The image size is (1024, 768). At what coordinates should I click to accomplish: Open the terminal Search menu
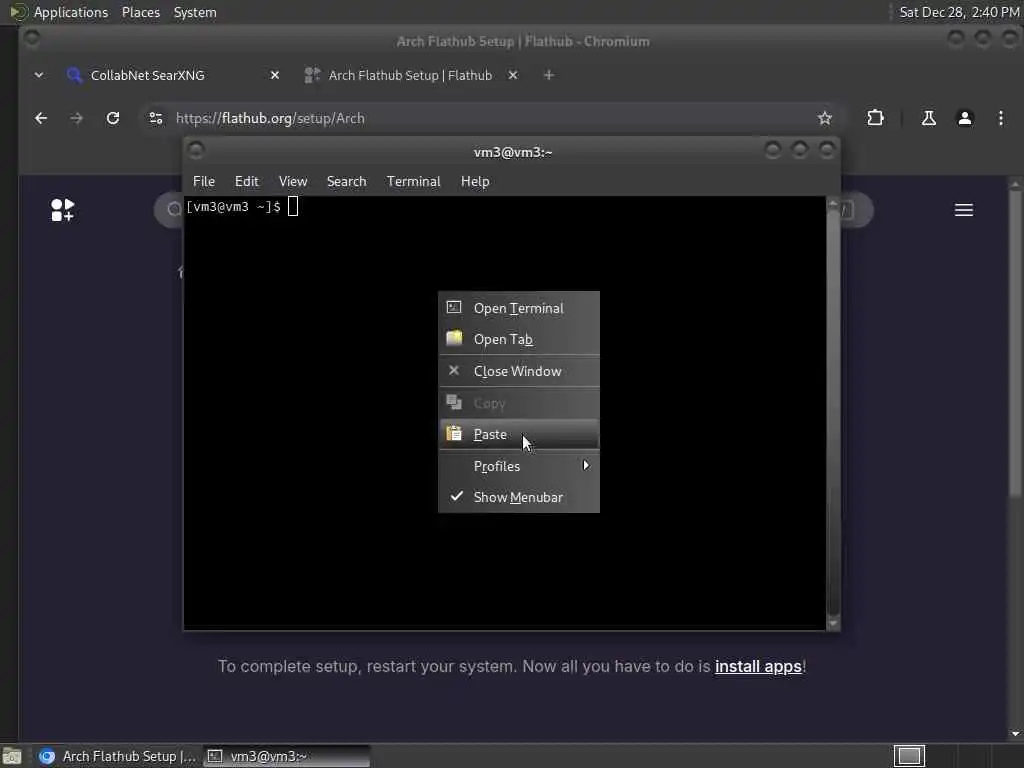(x=346, y=182)
